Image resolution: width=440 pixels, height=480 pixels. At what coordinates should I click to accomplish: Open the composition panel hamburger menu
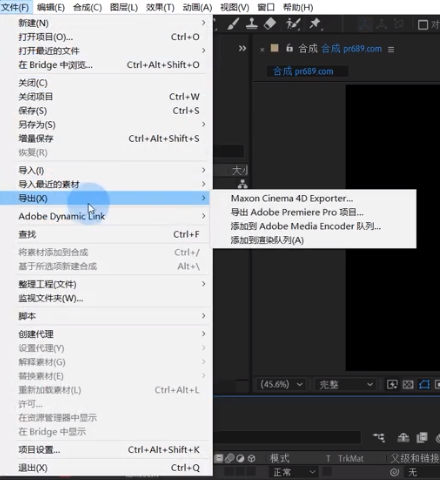[x=391, y=49]
